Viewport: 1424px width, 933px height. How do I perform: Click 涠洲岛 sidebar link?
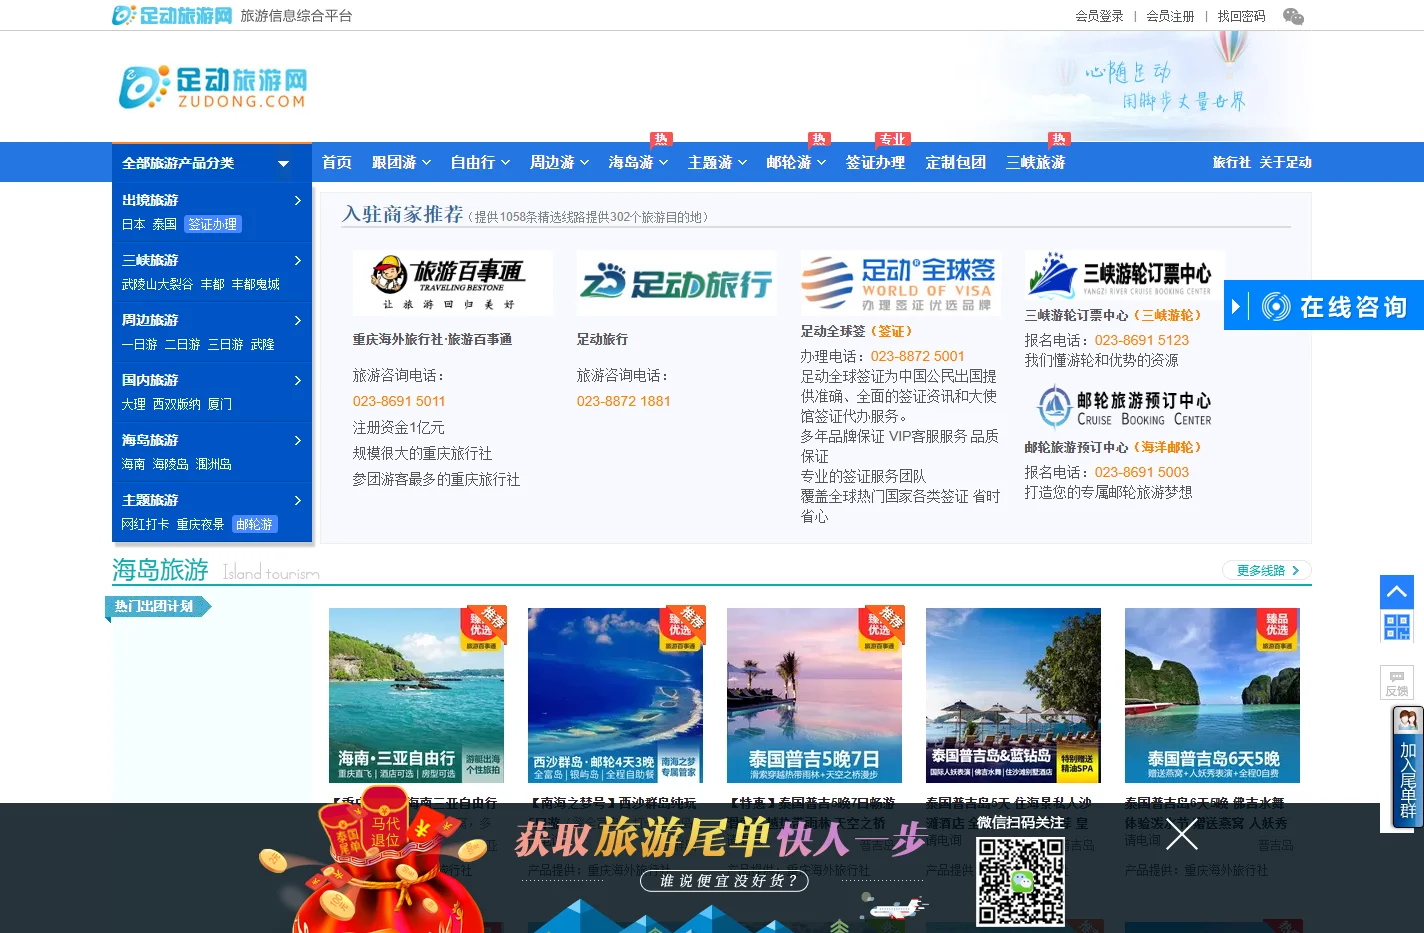(213, 464)
